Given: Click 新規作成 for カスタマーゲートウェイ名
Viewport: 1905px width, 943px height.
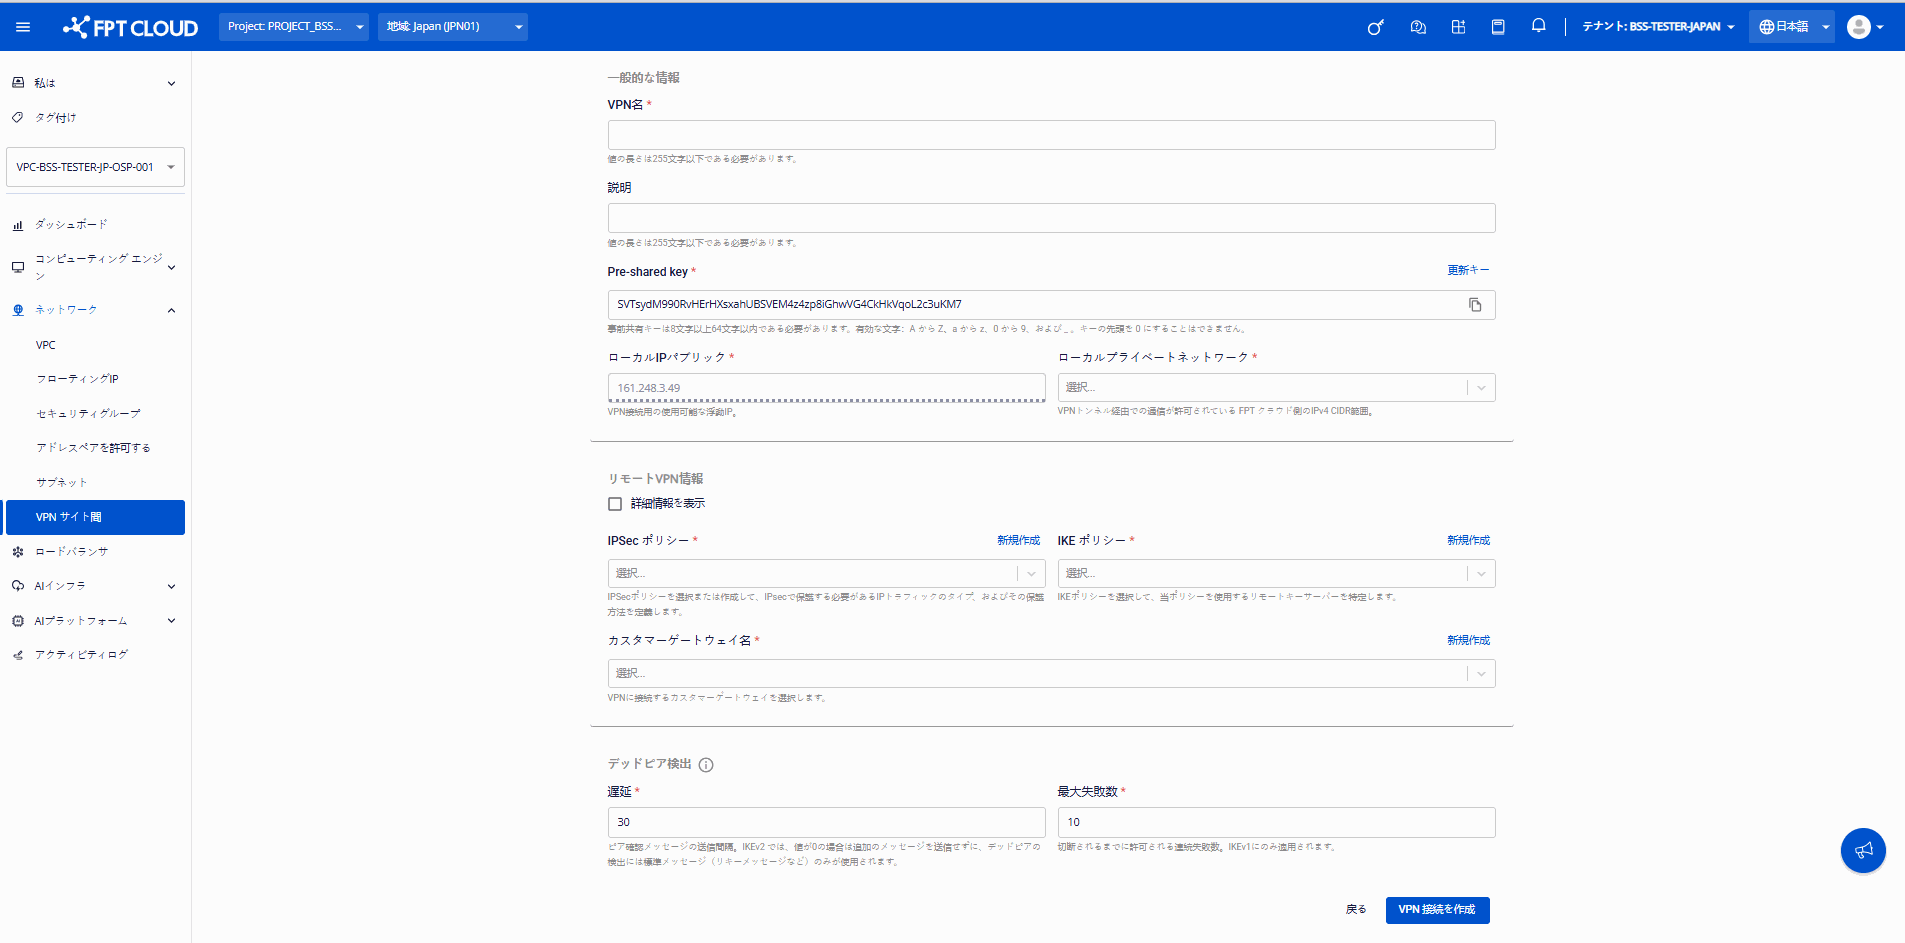Looking at the screenshot, I should pyautogui.click(x=1468, y=640).
